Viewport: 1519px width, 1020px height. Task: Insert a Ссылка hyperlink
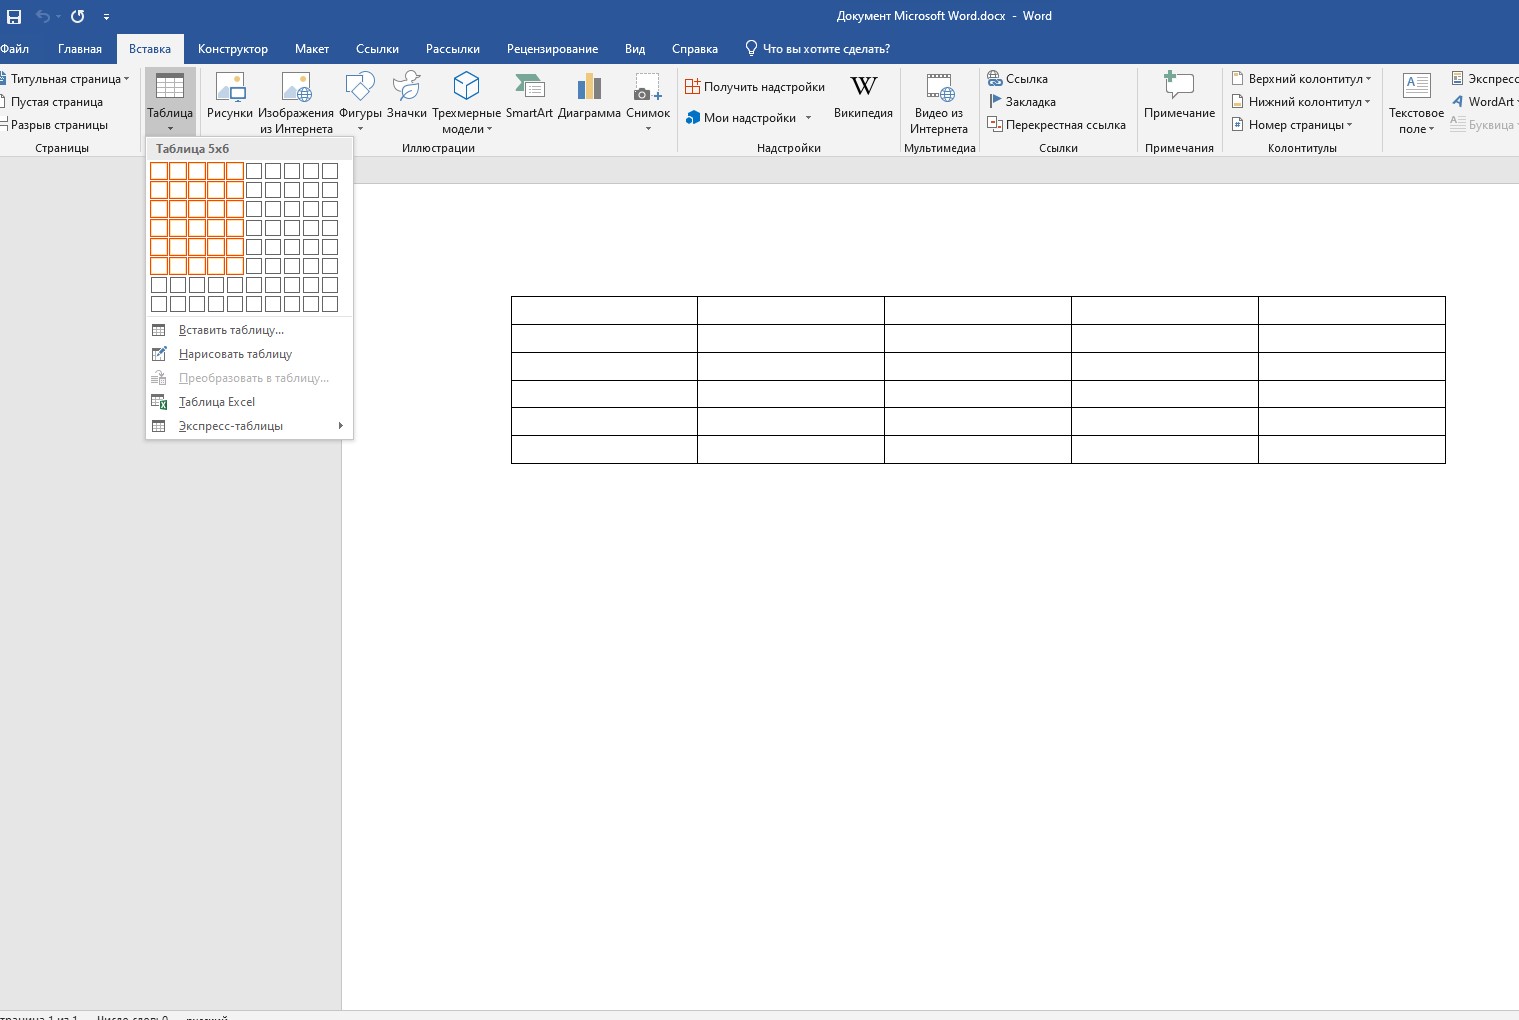(x=1018, y=79)
